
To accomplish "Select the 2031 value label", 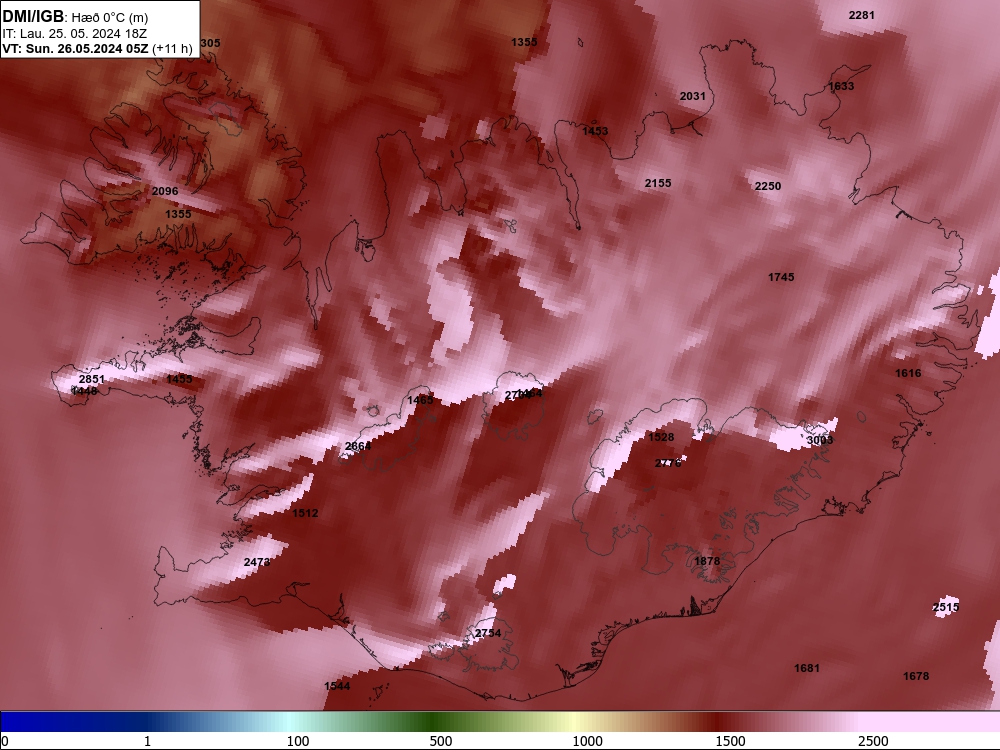I will pos(693,96).
